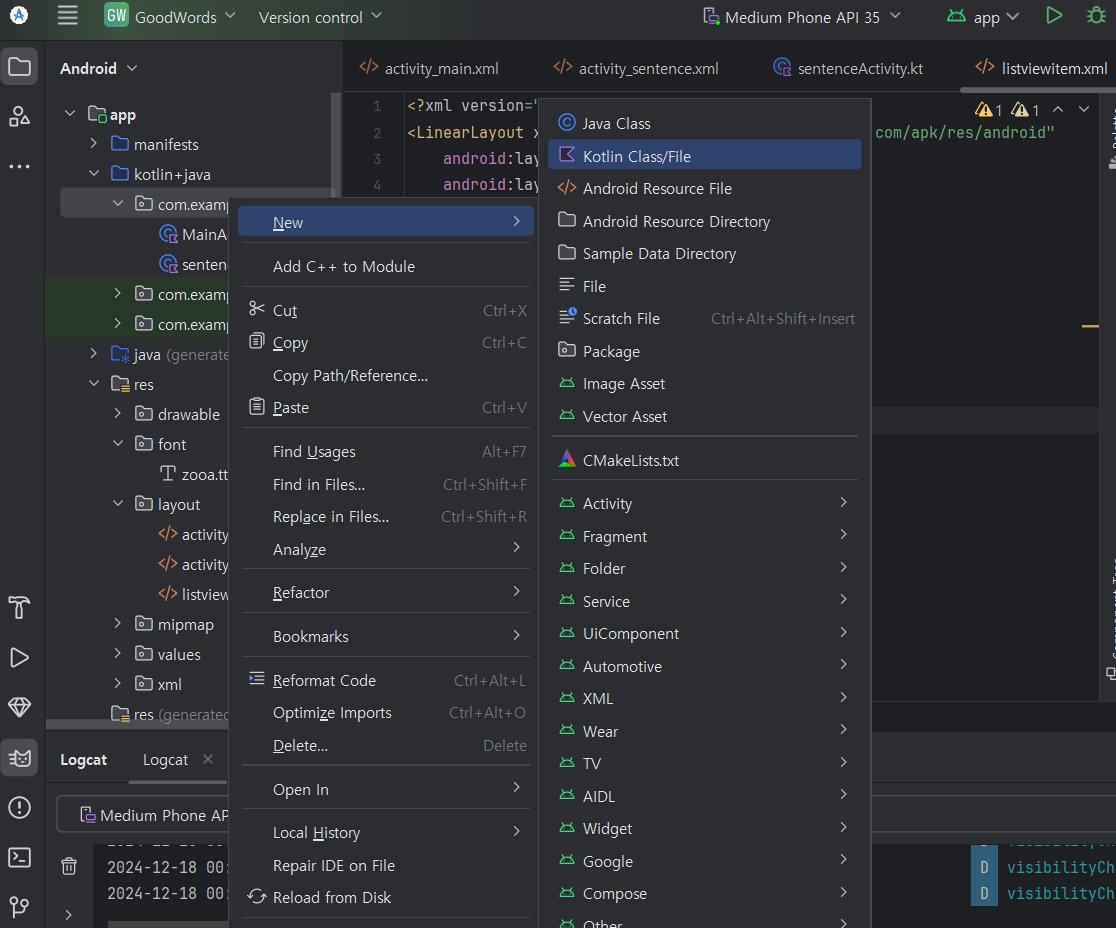The image size is (1116, 928).
Task: Choose Android Resource Directory
Action: coord(705,221)
